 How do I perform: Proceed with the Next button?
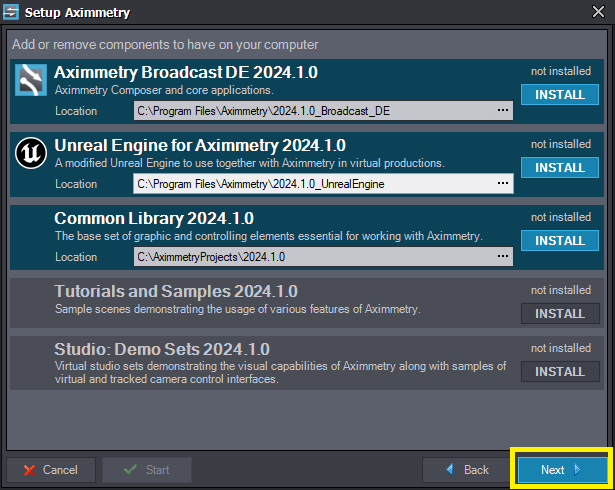point(561,469)
